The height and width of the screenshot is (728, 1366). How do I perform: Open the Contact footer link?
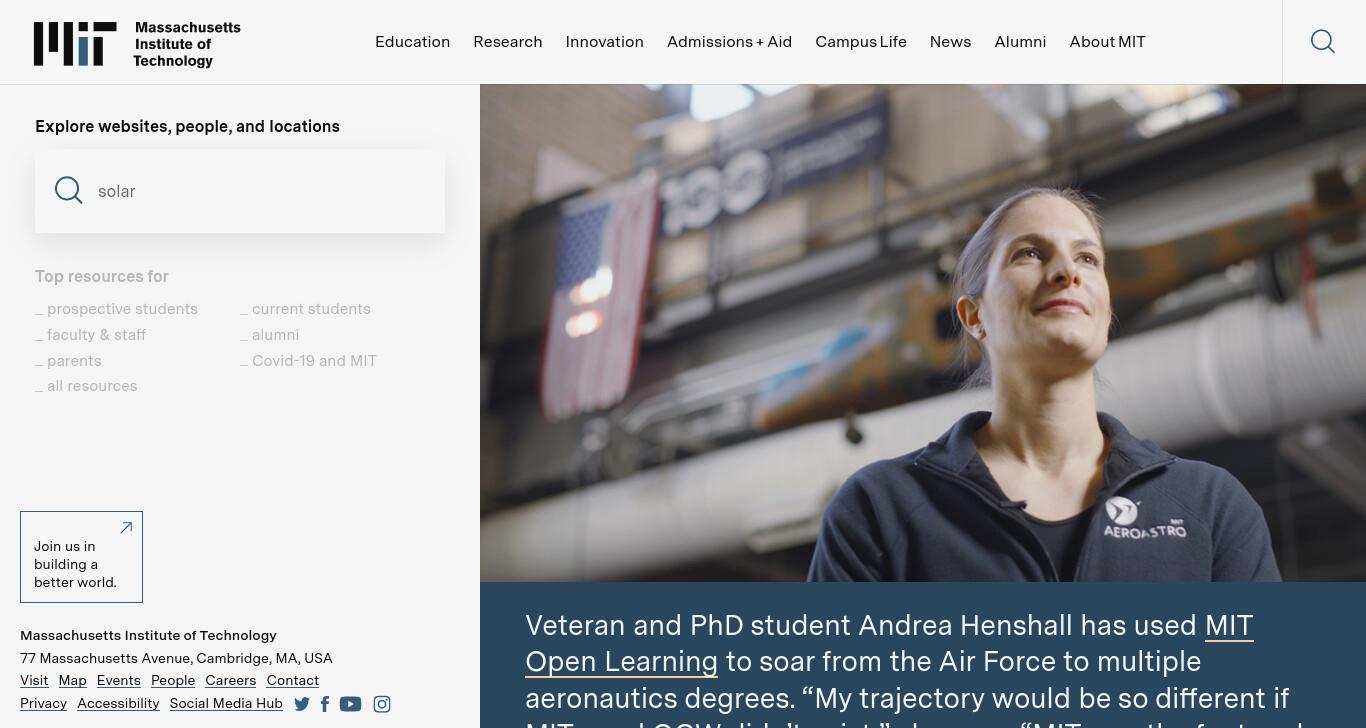point(293,680)
